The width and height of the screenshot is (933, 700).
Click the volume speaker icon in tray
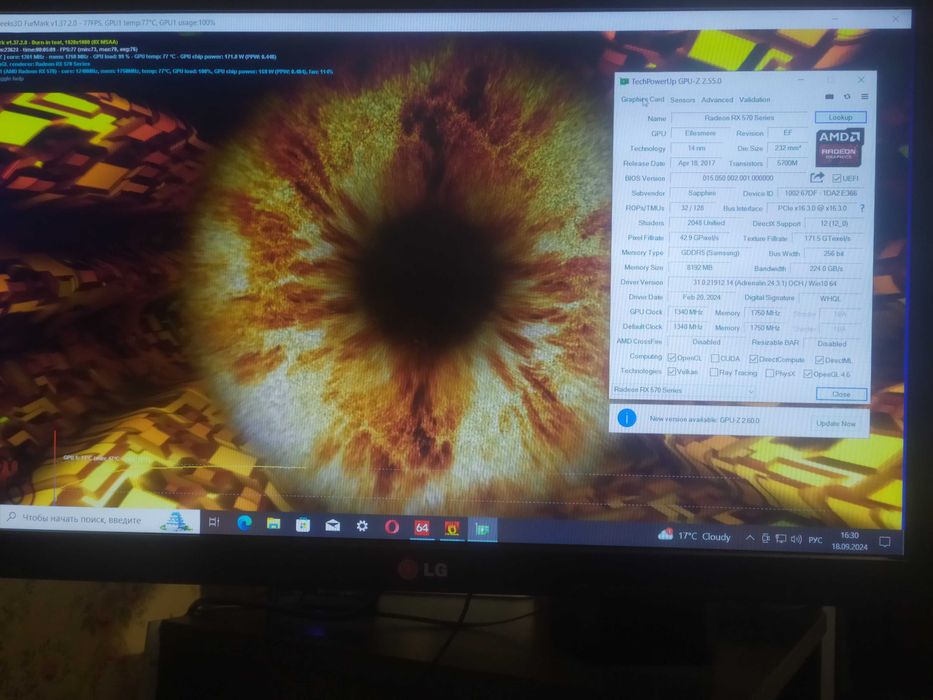point(796,539)
